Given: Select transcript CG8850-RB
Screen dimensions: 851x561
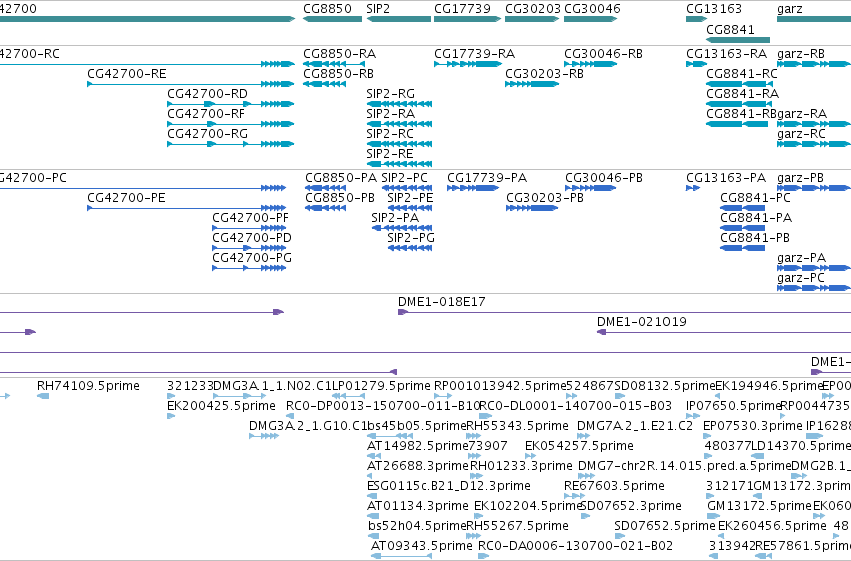Looking at the screenshot, I should pos(325,84).
